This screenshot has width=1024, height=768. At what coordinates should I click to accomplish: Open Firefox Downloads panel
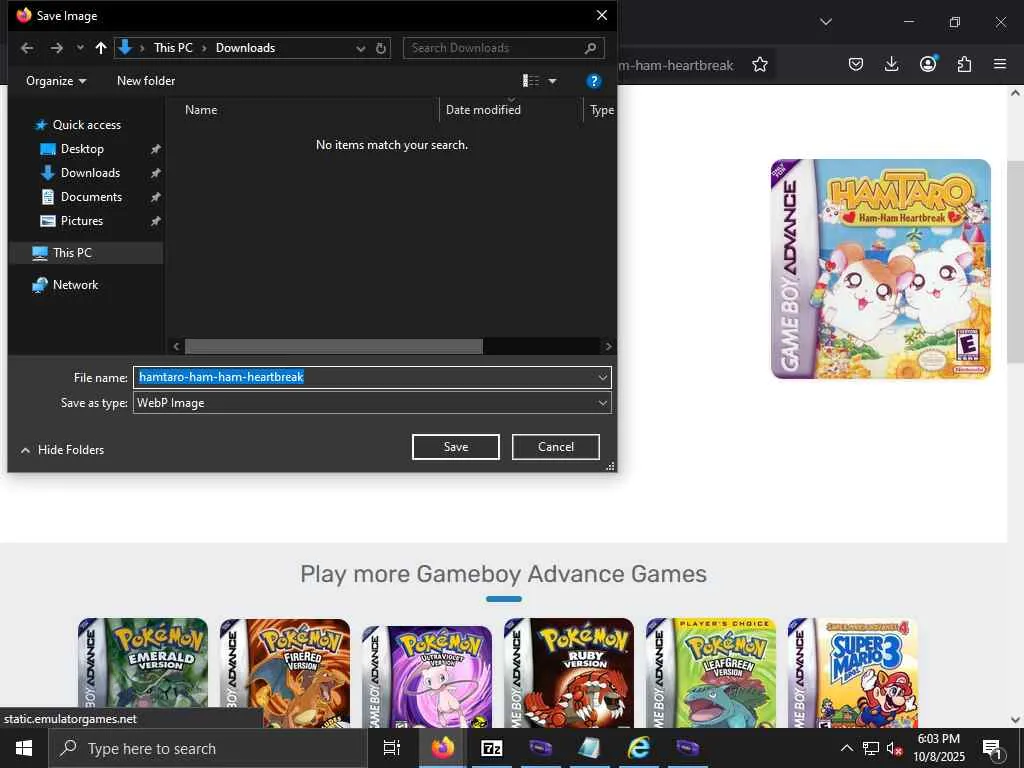891,64
